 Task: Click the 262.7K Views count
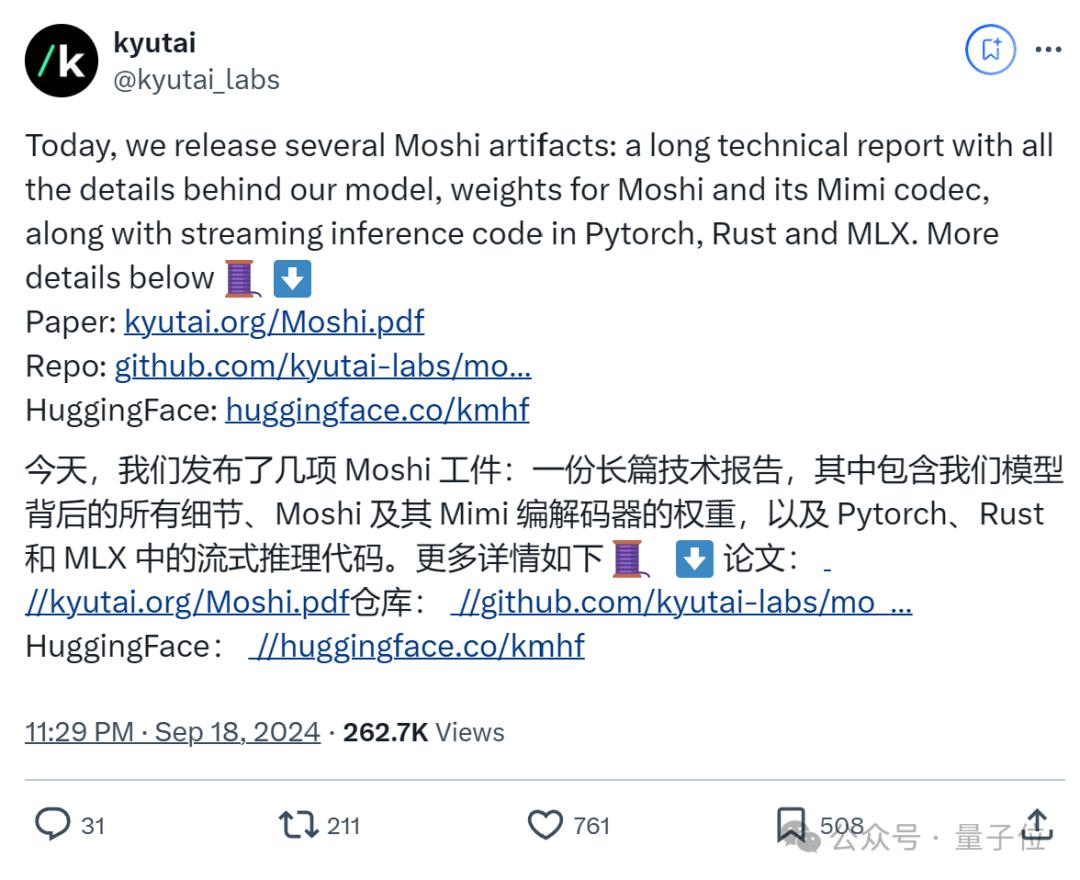pyautogui.click(x=424, y=732)
